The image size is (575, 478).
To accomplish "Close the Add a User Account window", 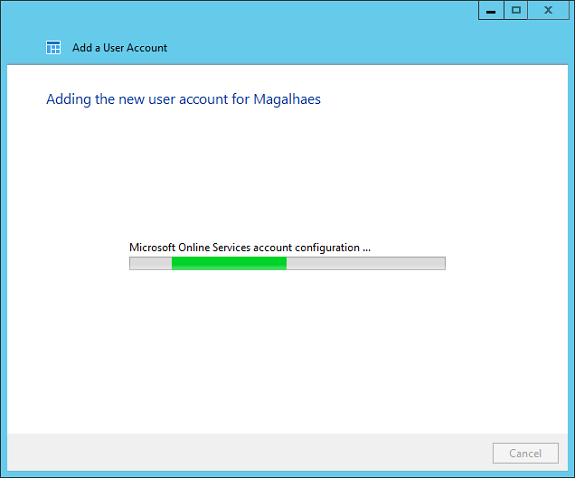I will 548,10.
